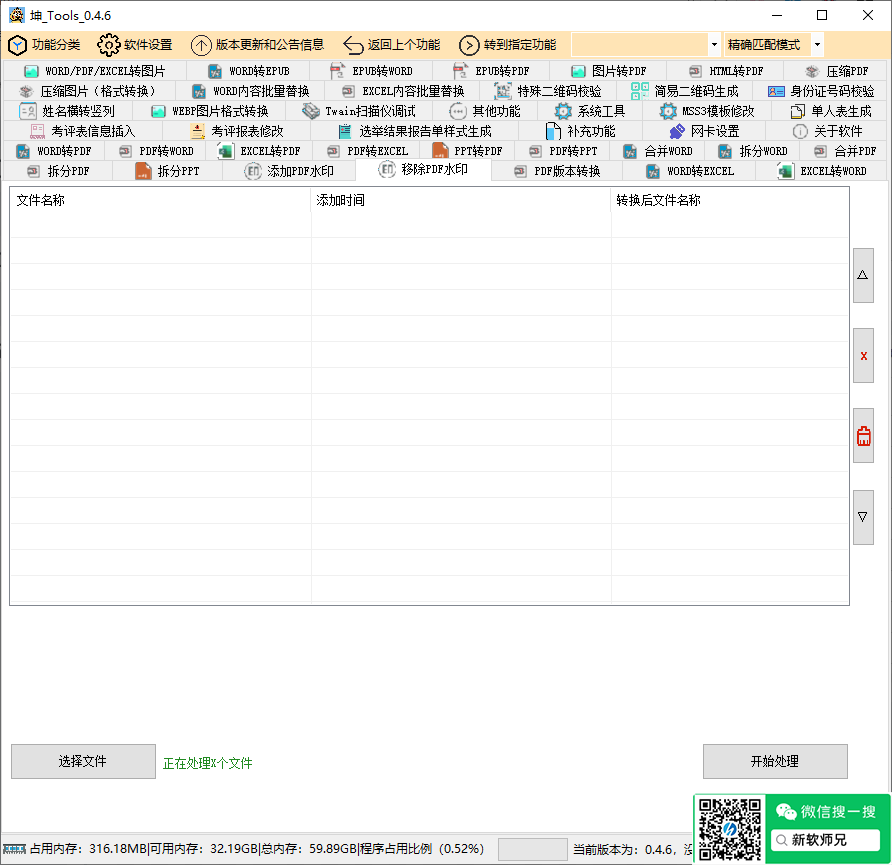Click the red trash clear-list icon
Image resolution: width=892 pixels, height=865 pixels.
863,436
